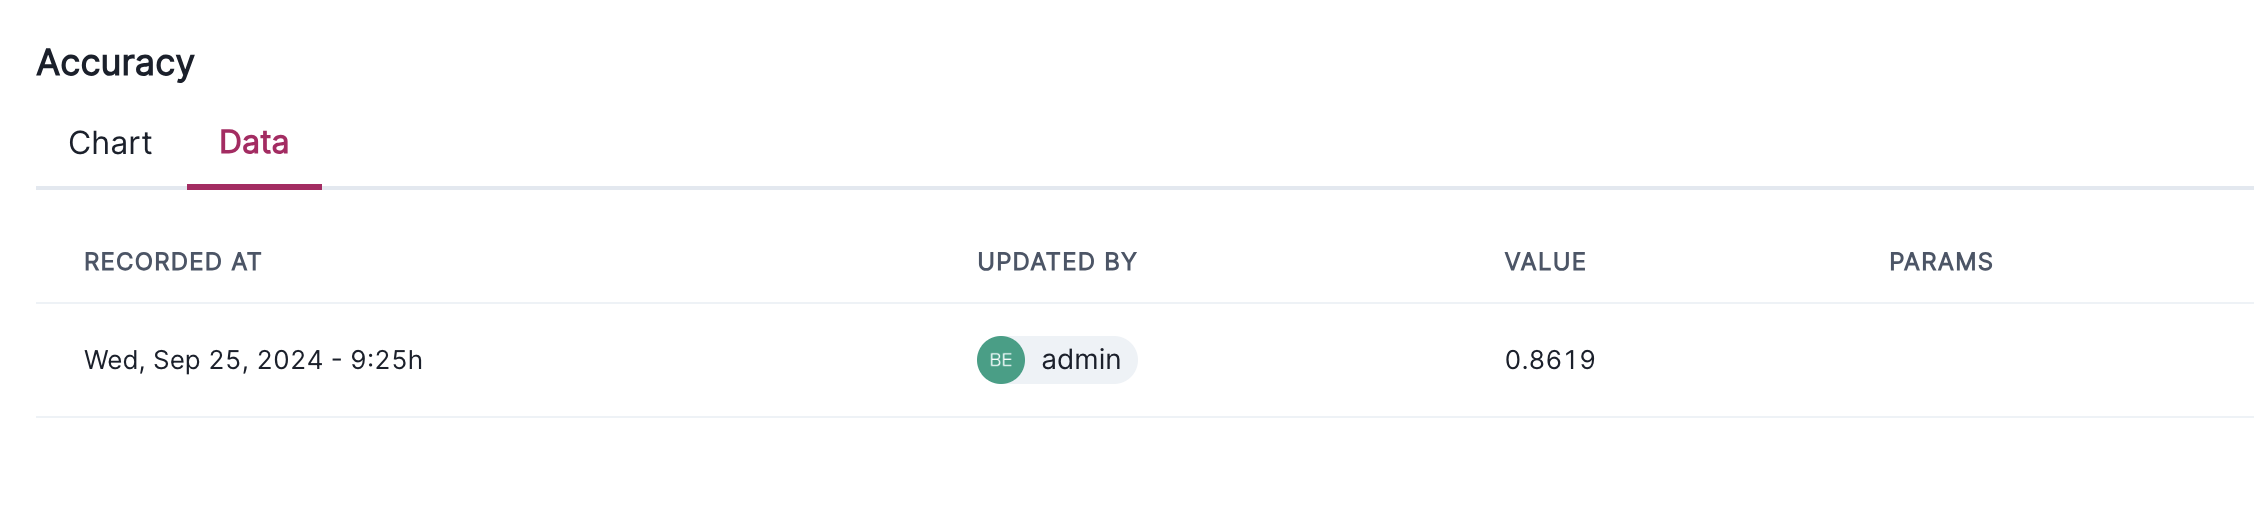
Task: Switch to the Chart tab
Action: point(110,143)
